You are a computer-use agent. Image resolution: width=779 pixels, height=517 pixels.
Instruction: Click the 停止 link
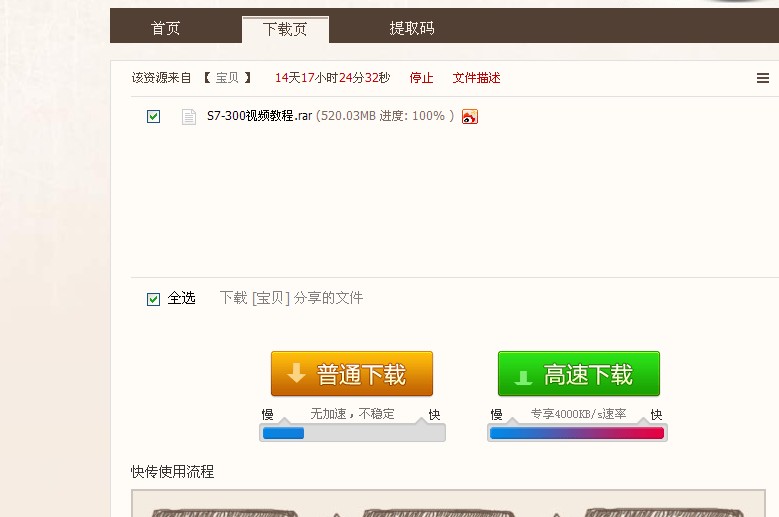click(x=421, y=78)
